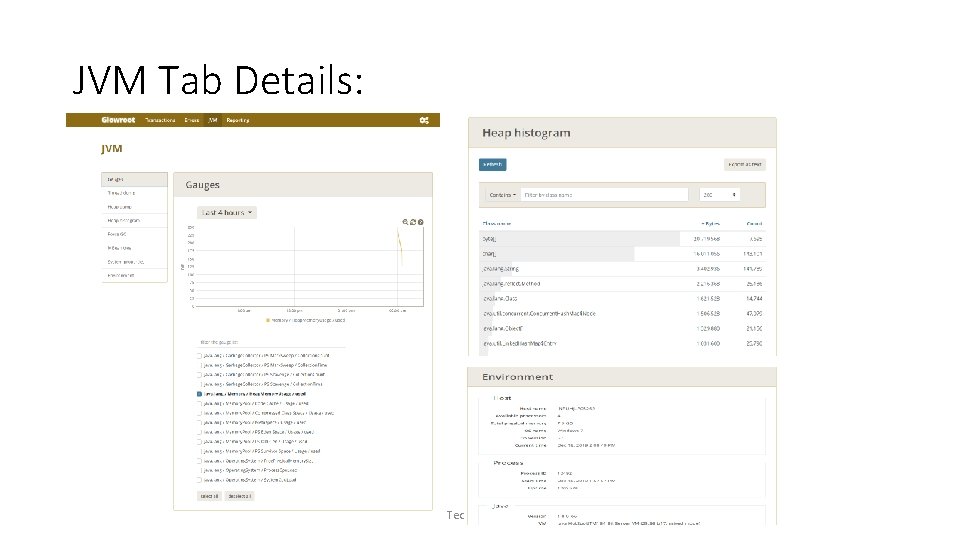Click the ConcurrentHashMap$Node histogram row
The width and height of the screenshot is (960, 540).
coord(622,313)
